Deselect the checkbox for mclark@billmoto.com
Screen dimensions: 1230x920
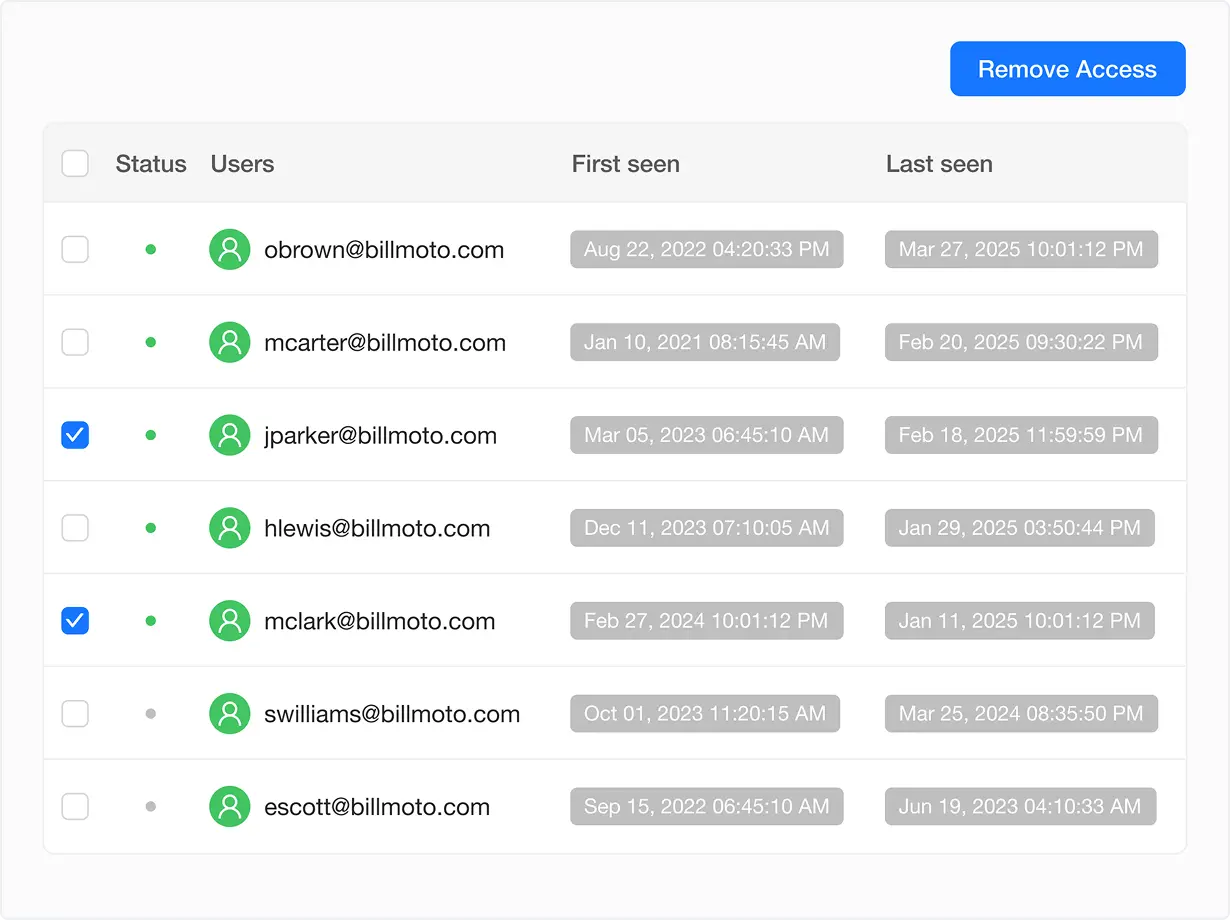[x=75, y=620]
